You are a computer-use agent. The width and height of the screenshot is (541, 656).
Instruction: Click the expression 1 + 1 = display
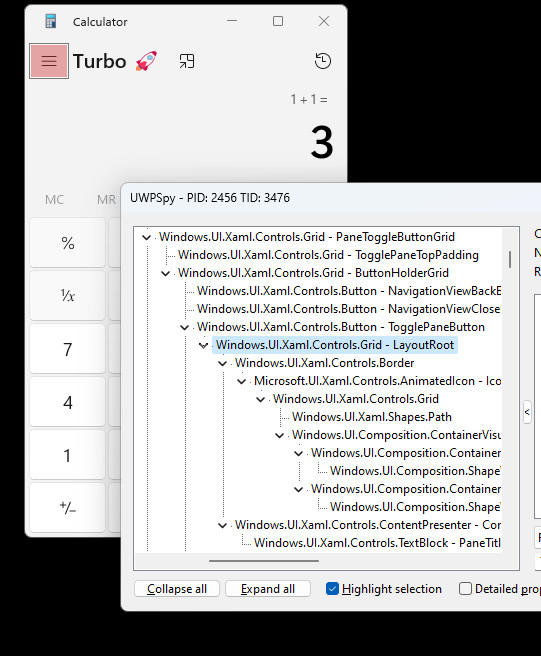[x=309, y=100]
